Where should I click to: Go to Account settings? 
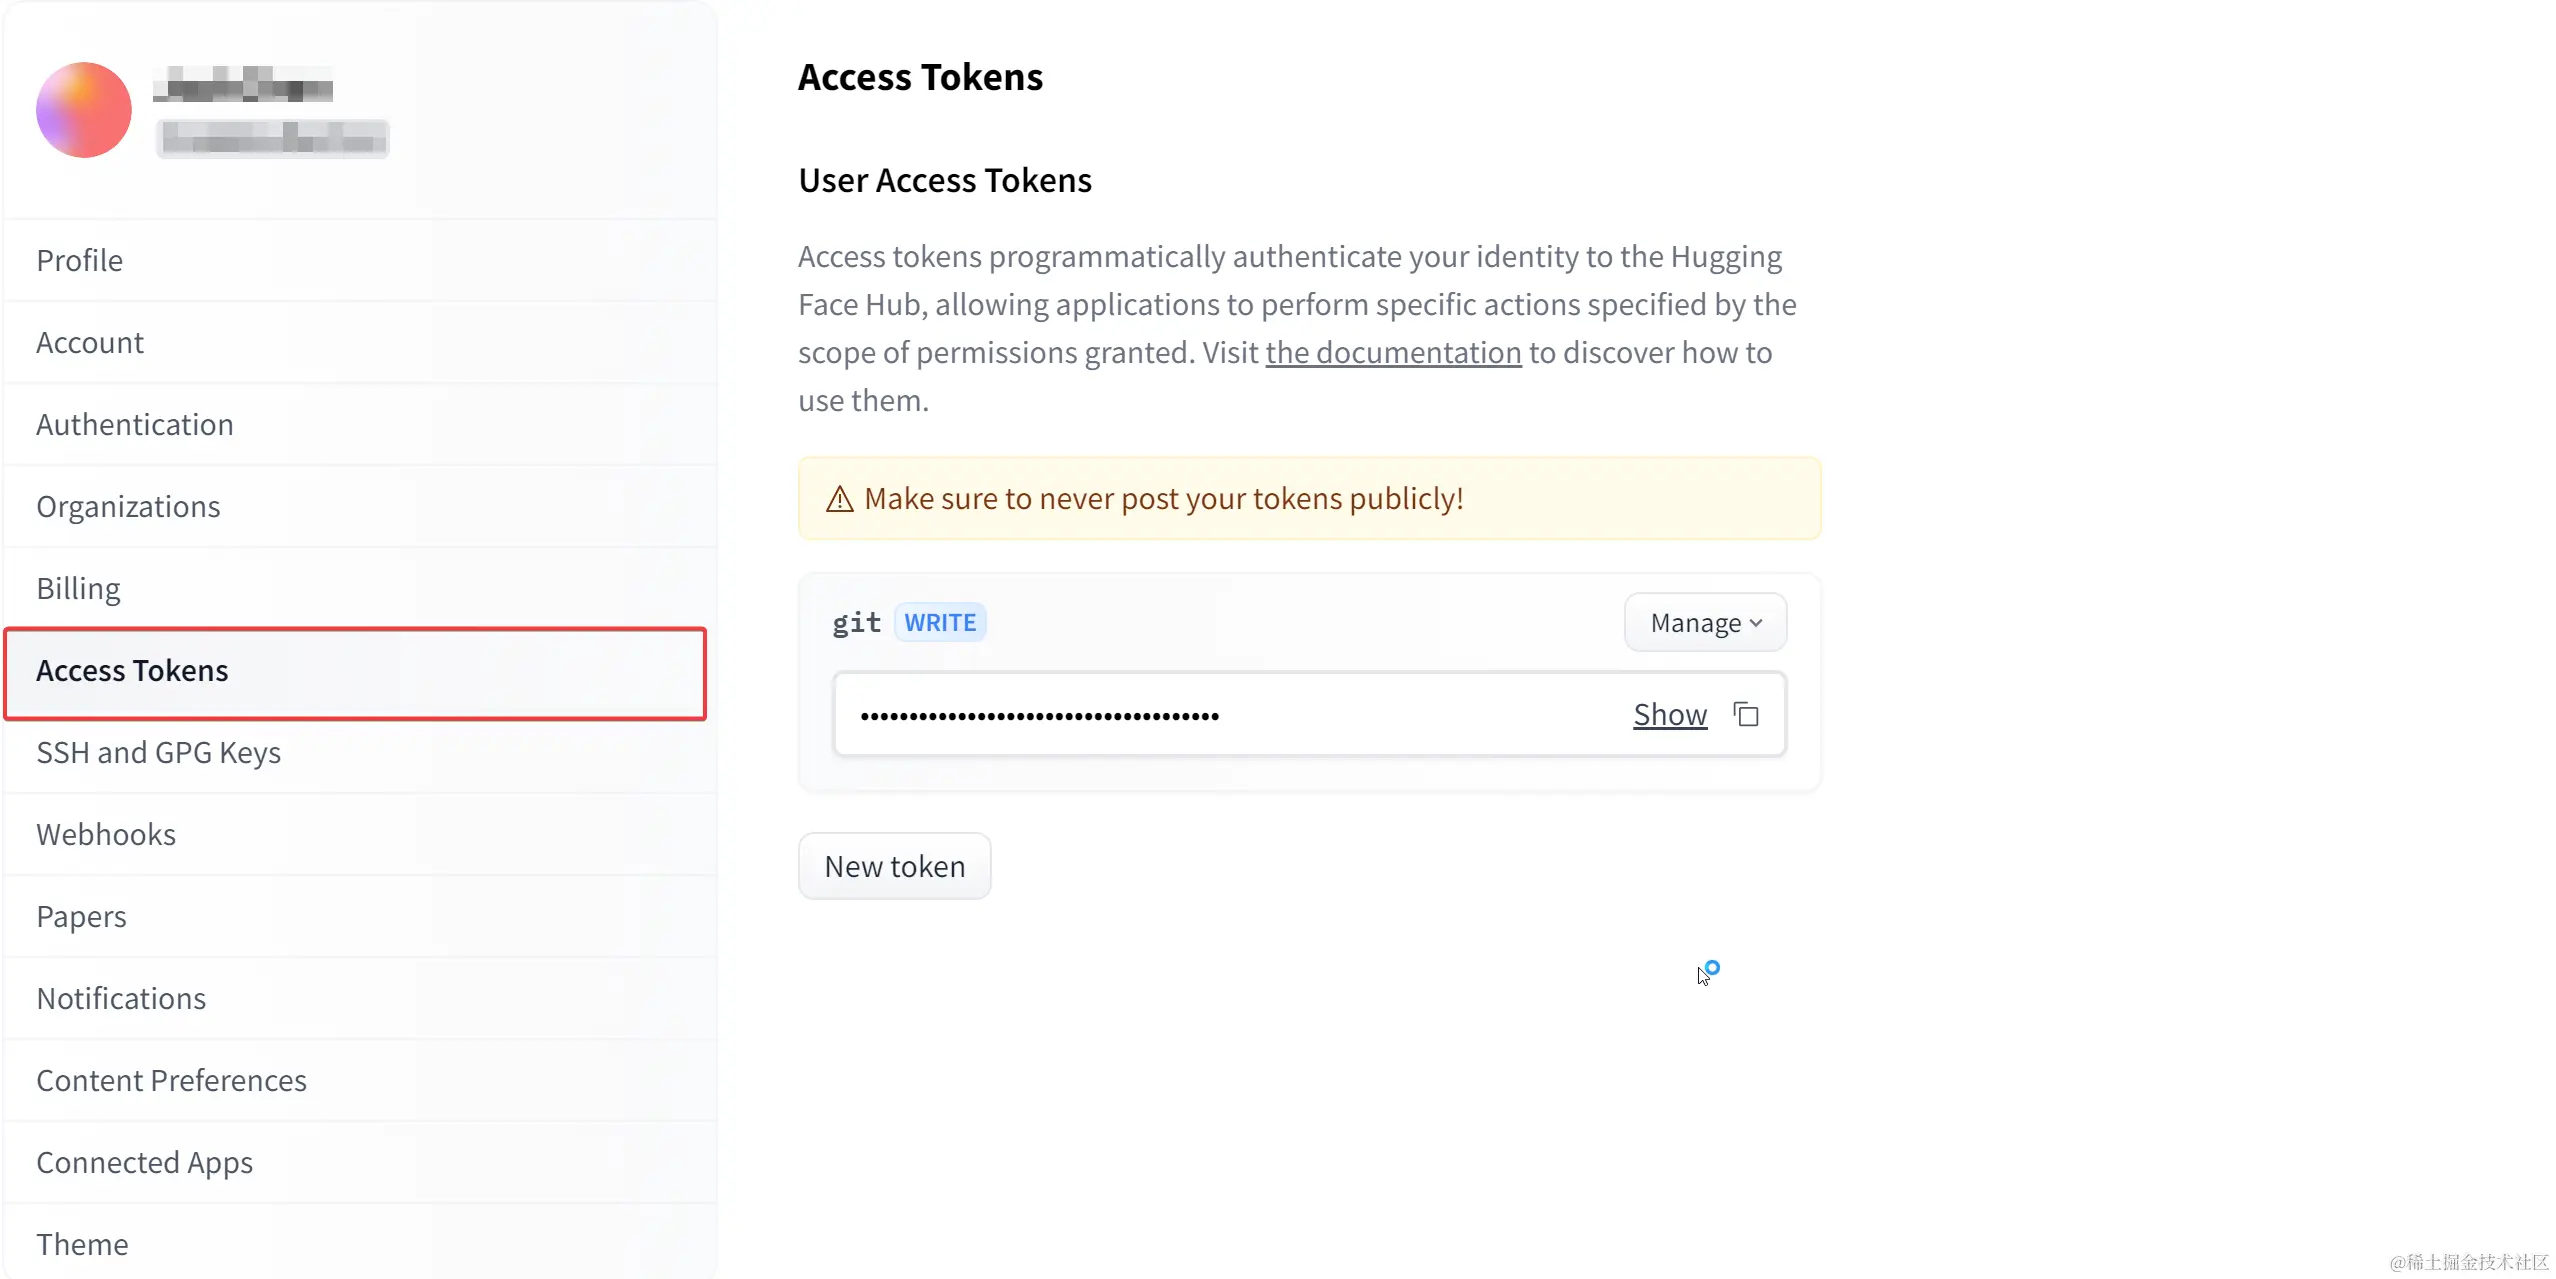pos(90,342)
